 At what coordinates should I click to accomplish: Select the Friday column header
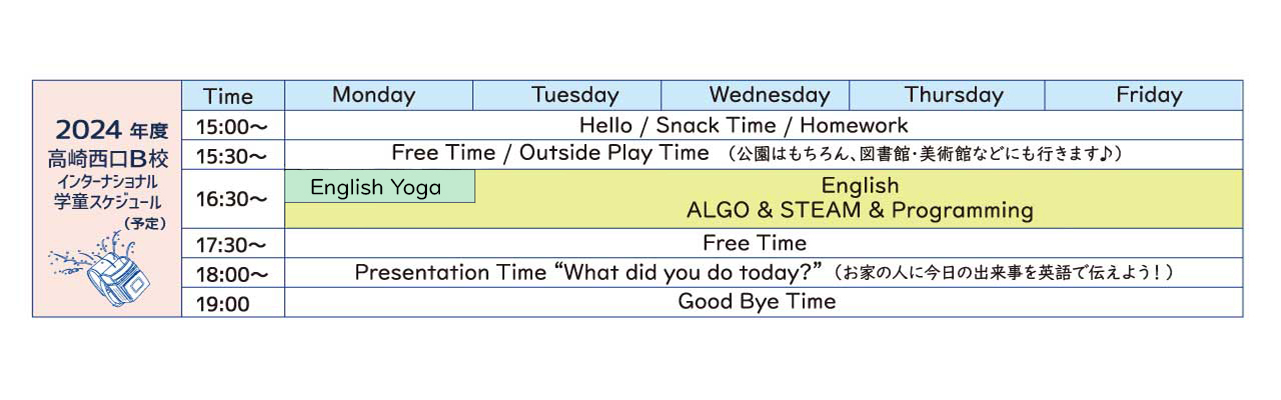pos(1148,96)
